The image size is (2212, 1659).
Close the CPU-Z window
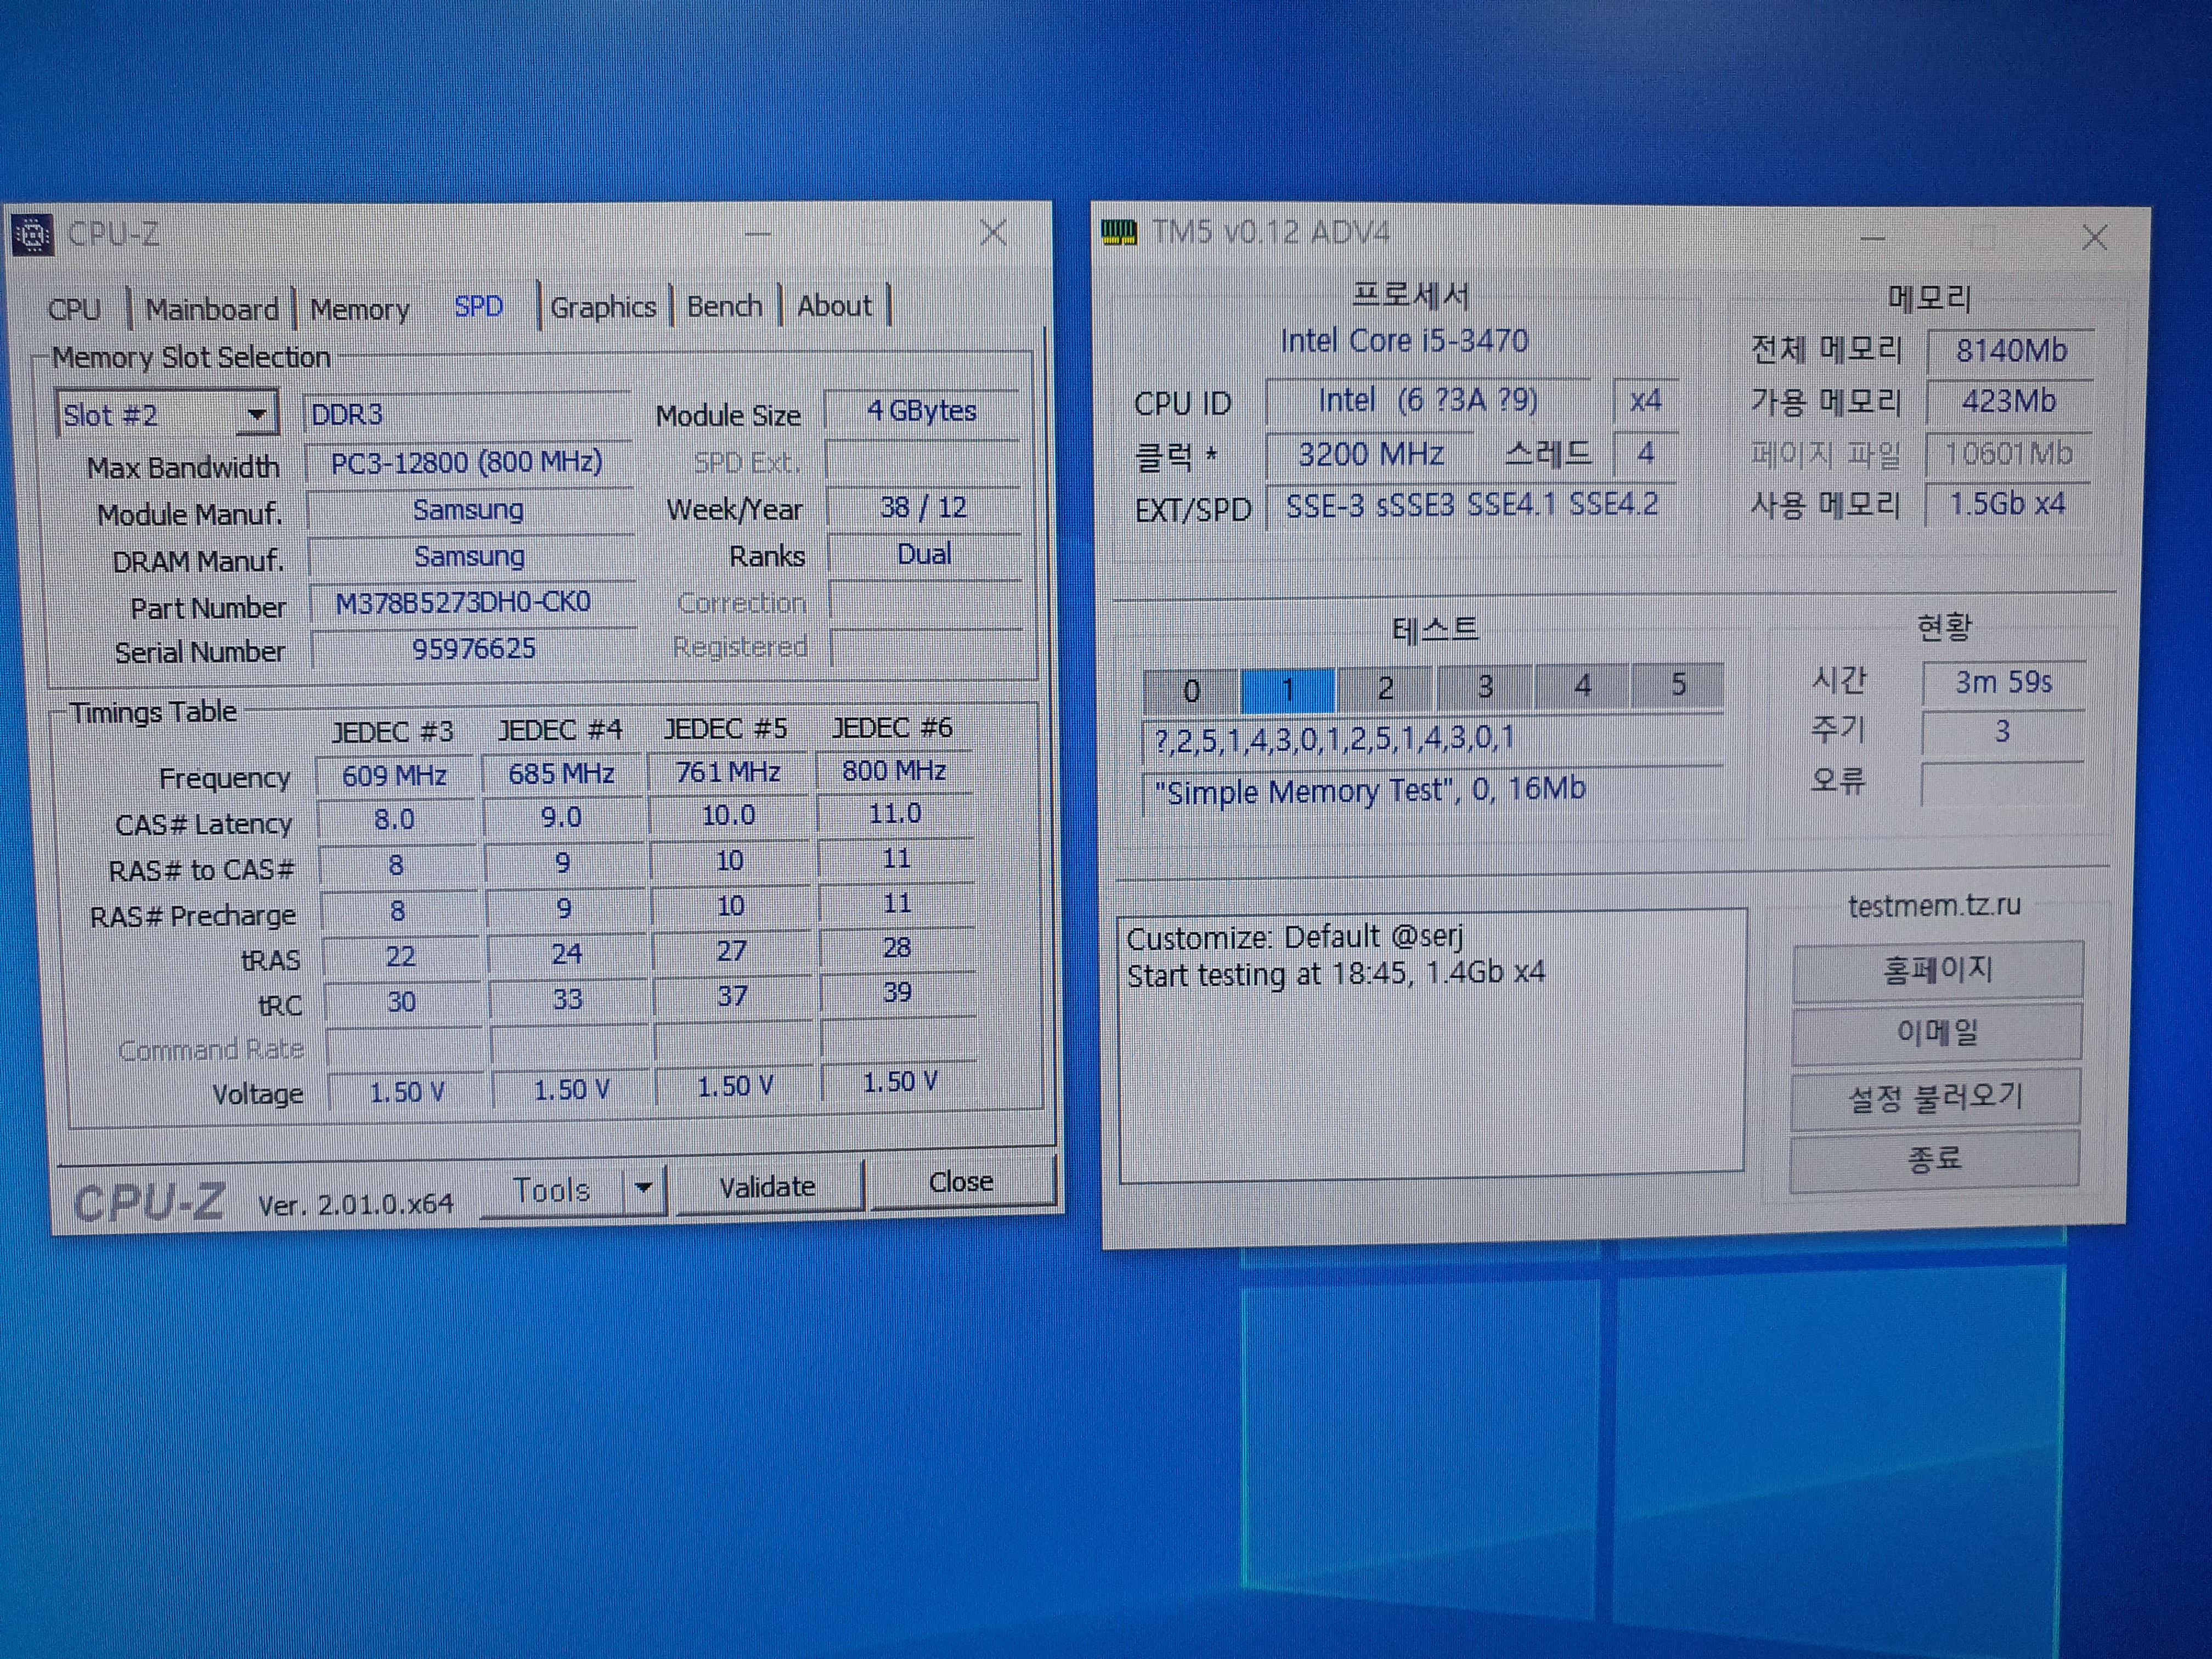[993, 233]
